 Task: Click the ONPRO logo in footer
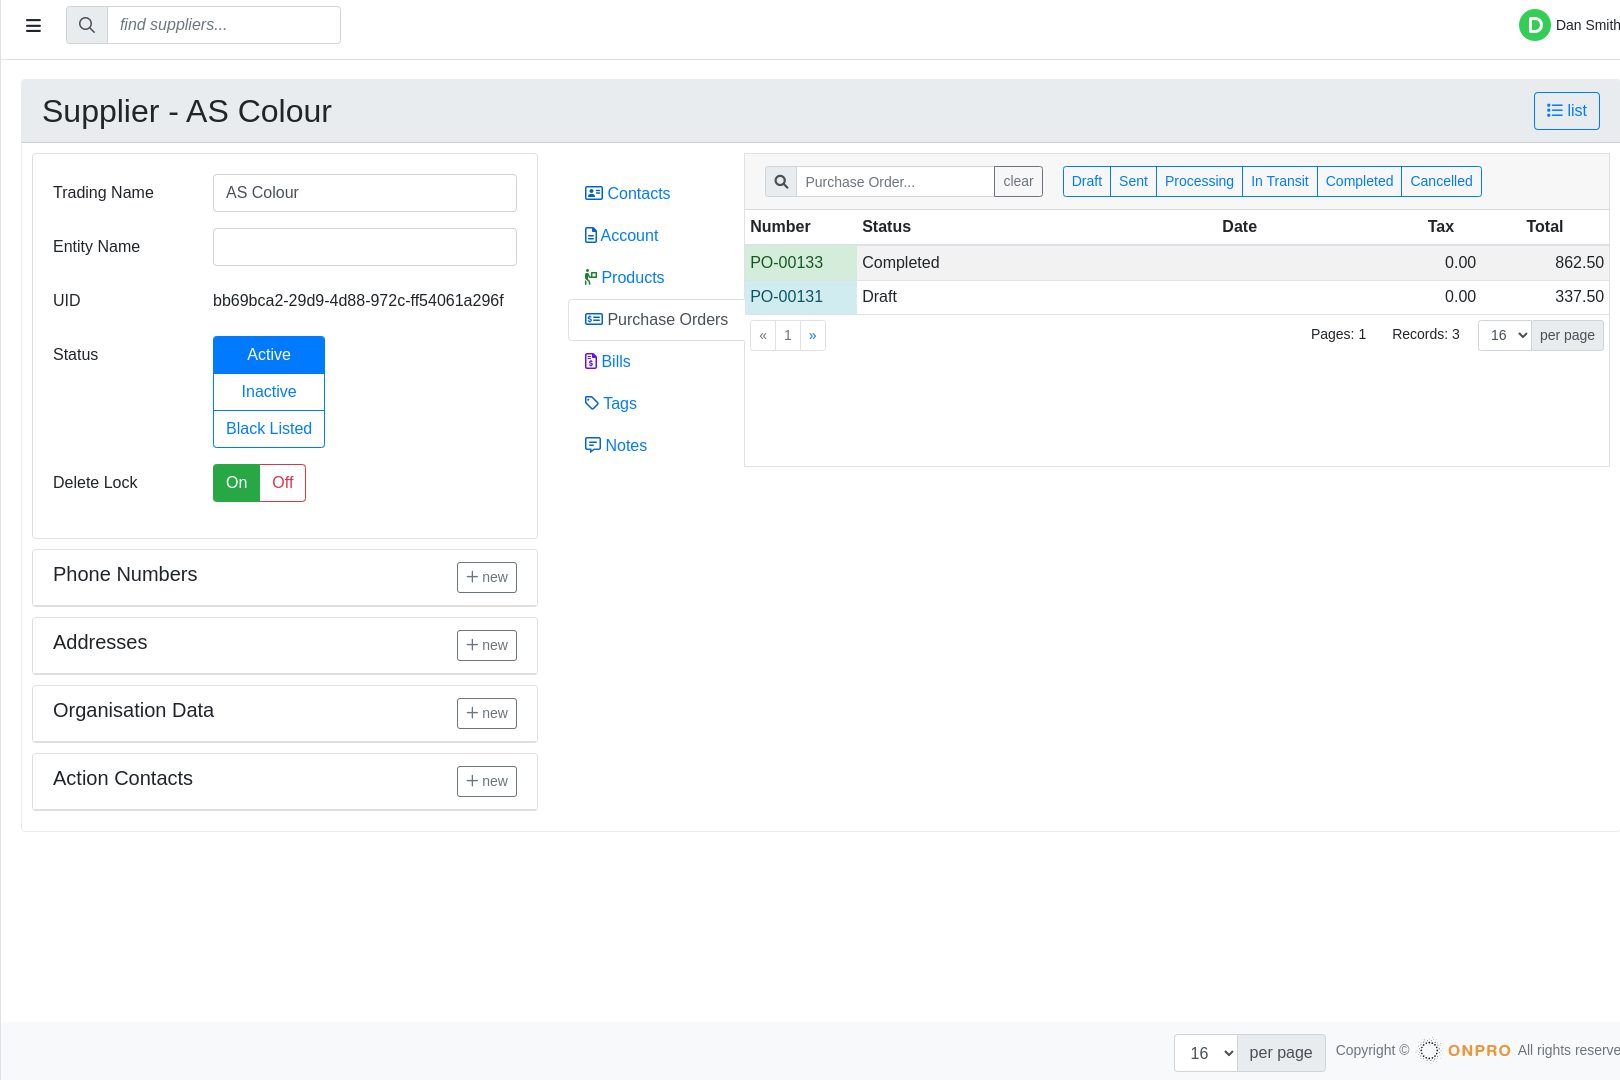pos(1465,1050)
